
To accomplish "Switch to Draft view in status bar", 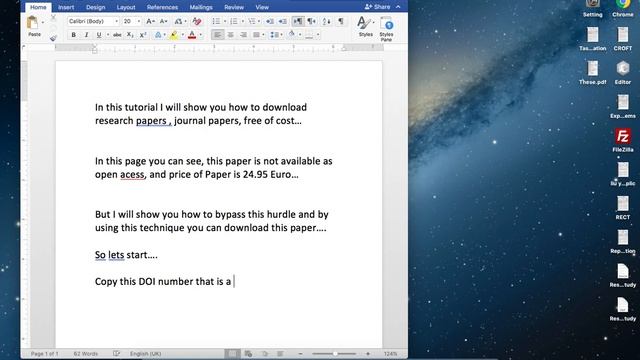I will (280, 353).
